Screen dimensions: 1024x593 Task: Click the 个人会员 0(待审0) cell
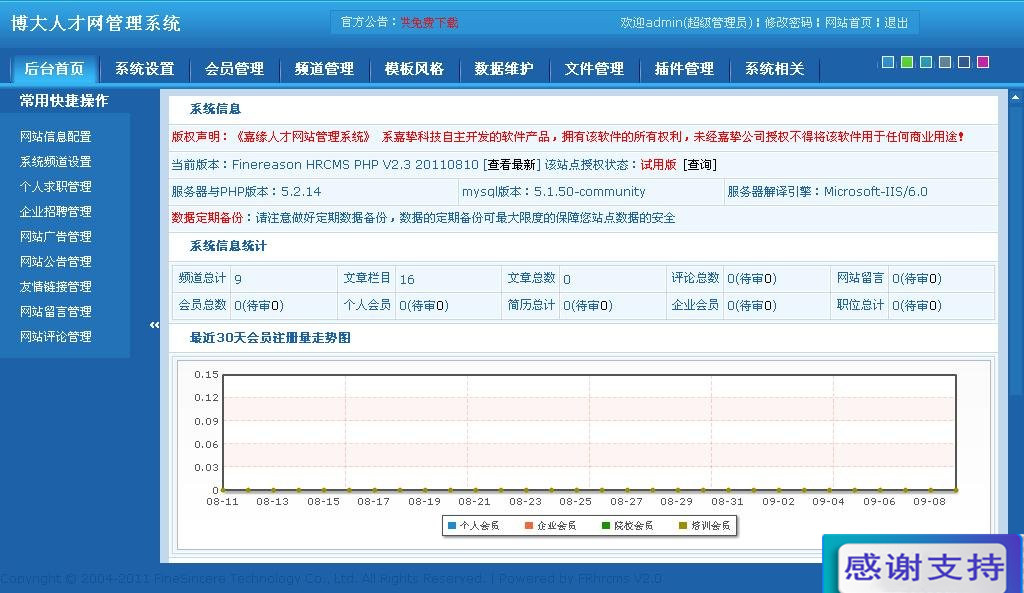point(423,305)
